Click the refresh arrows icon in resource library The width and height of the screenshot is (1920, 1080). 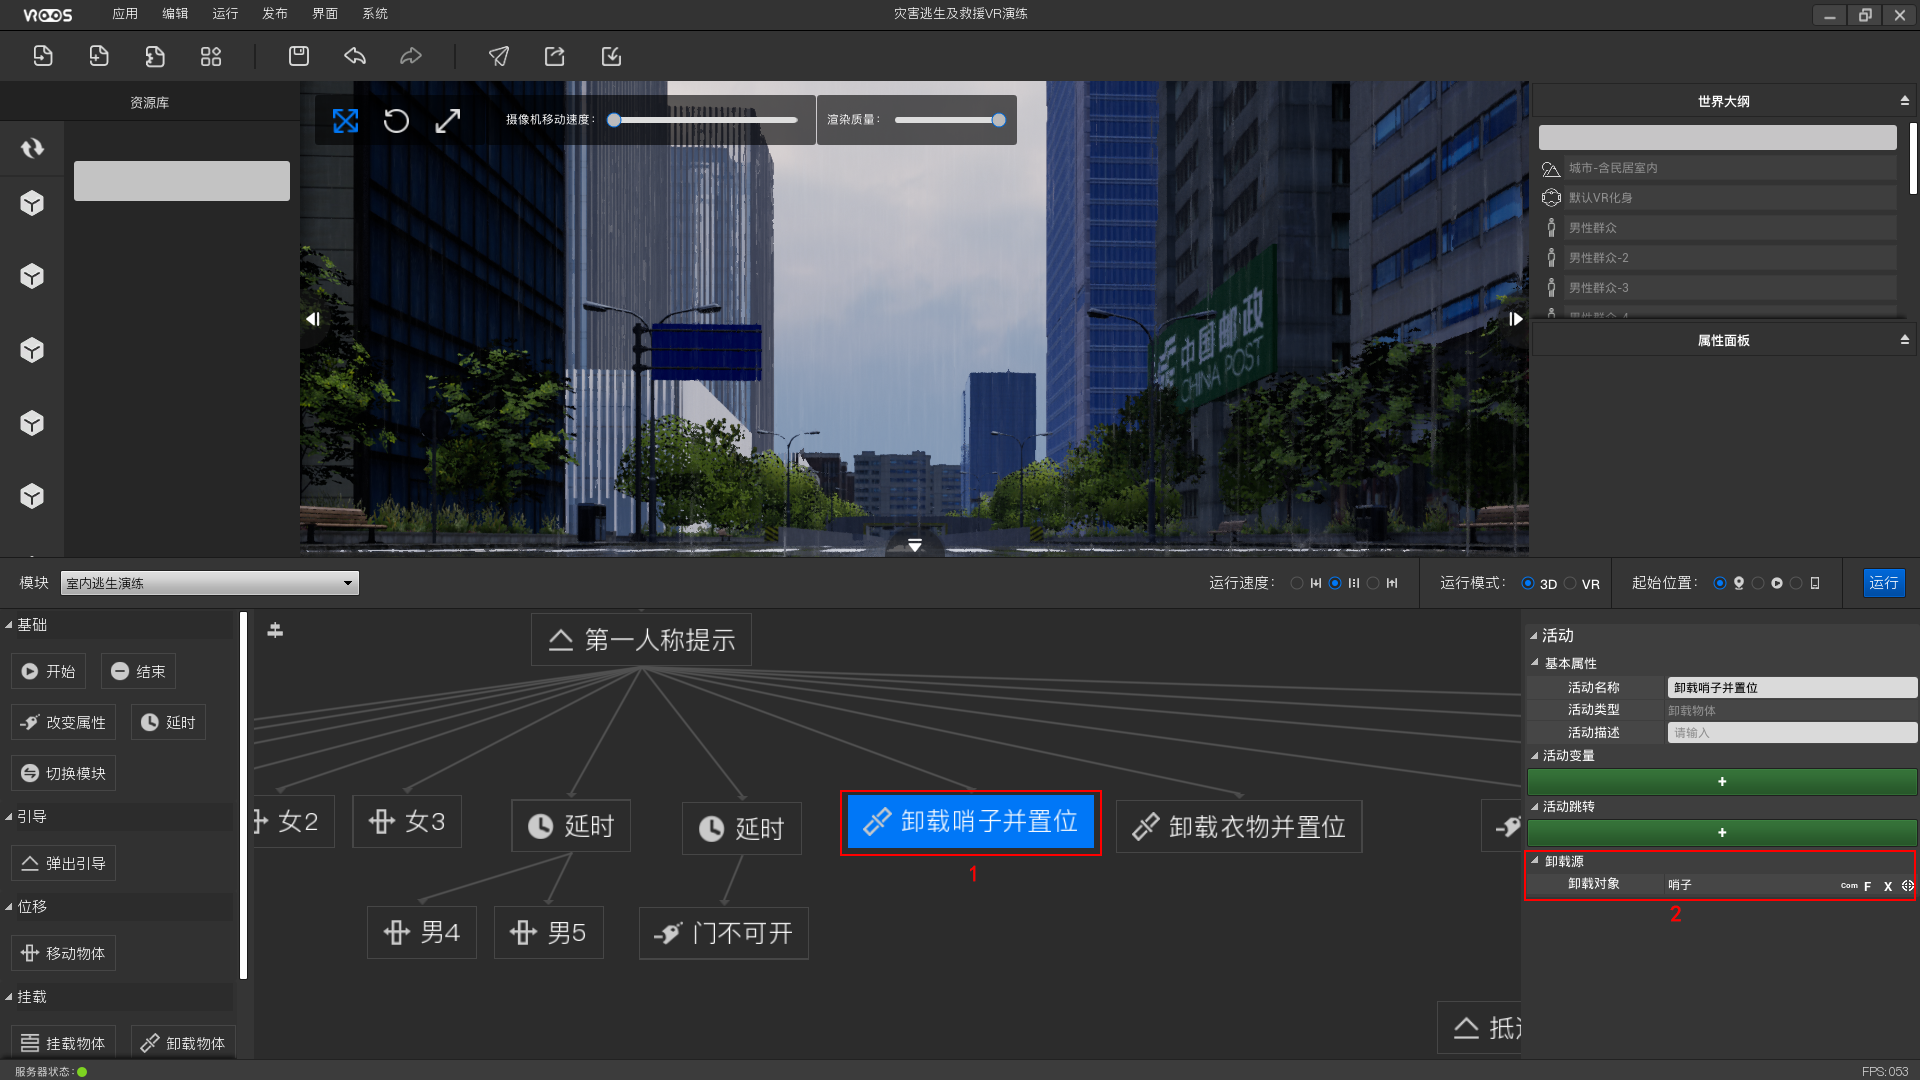[x=33, y=148]
